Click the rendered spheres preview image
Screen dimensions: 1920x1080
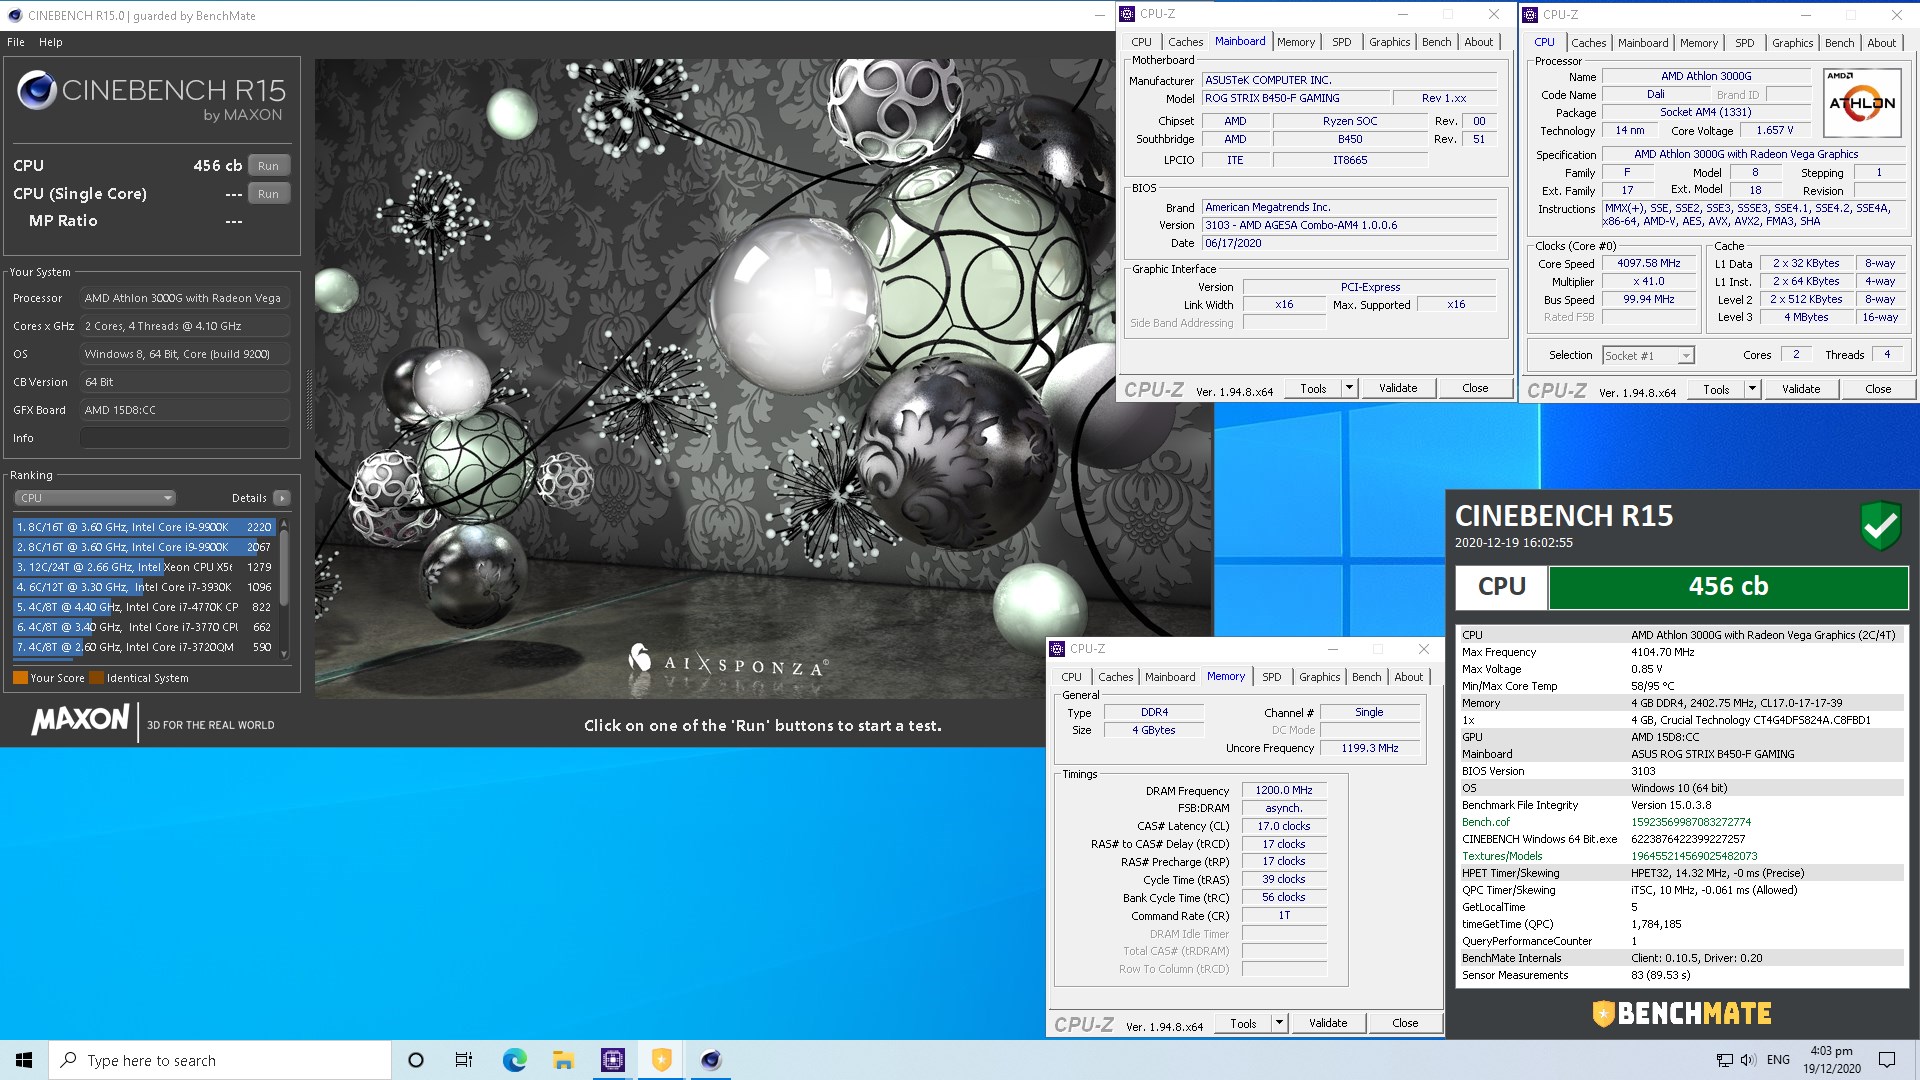763,378
